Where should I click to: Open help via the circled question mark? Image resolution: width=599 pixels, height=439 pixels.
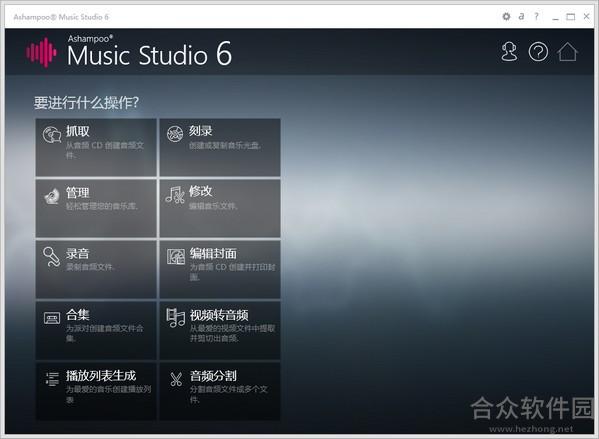tap(538, 52)
